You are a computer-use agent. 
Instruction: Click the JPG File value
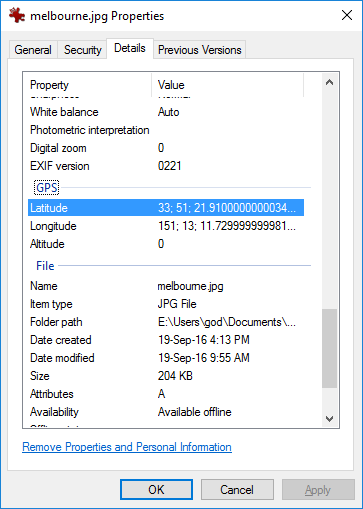(x=177, y=304)
